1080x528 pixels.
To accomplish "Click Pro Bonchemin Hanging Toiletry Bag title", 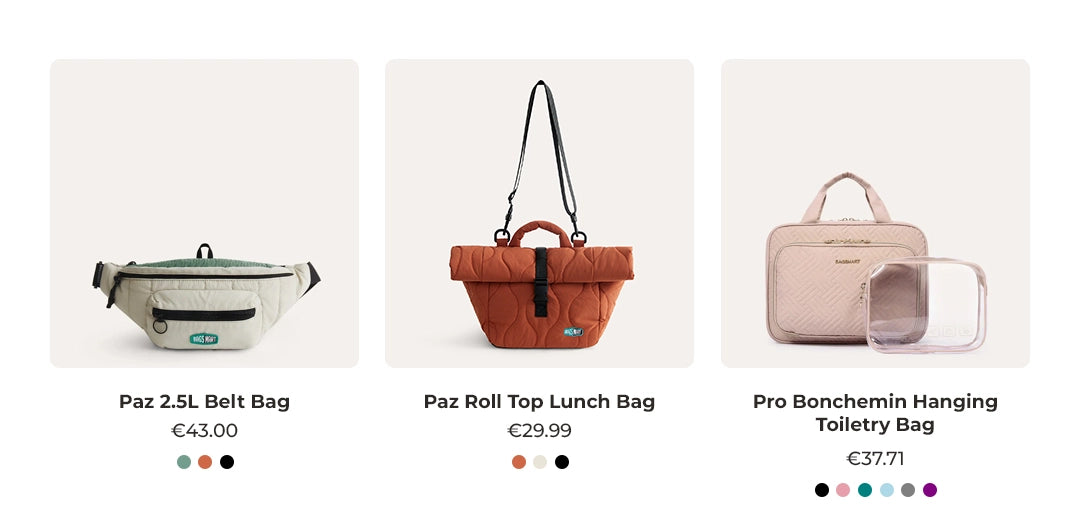I will coord(875,413).
